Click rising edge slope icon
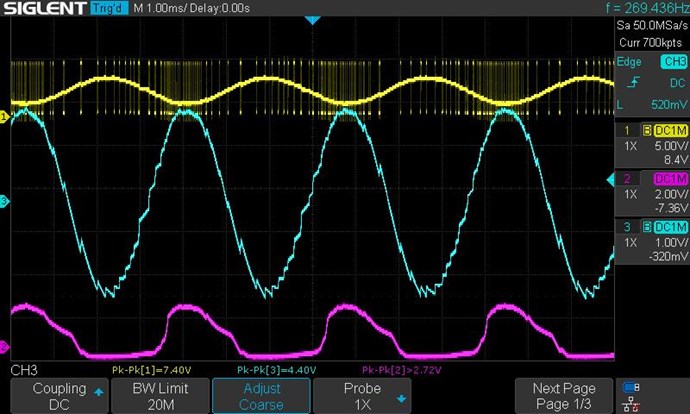 tap(634, 82)
